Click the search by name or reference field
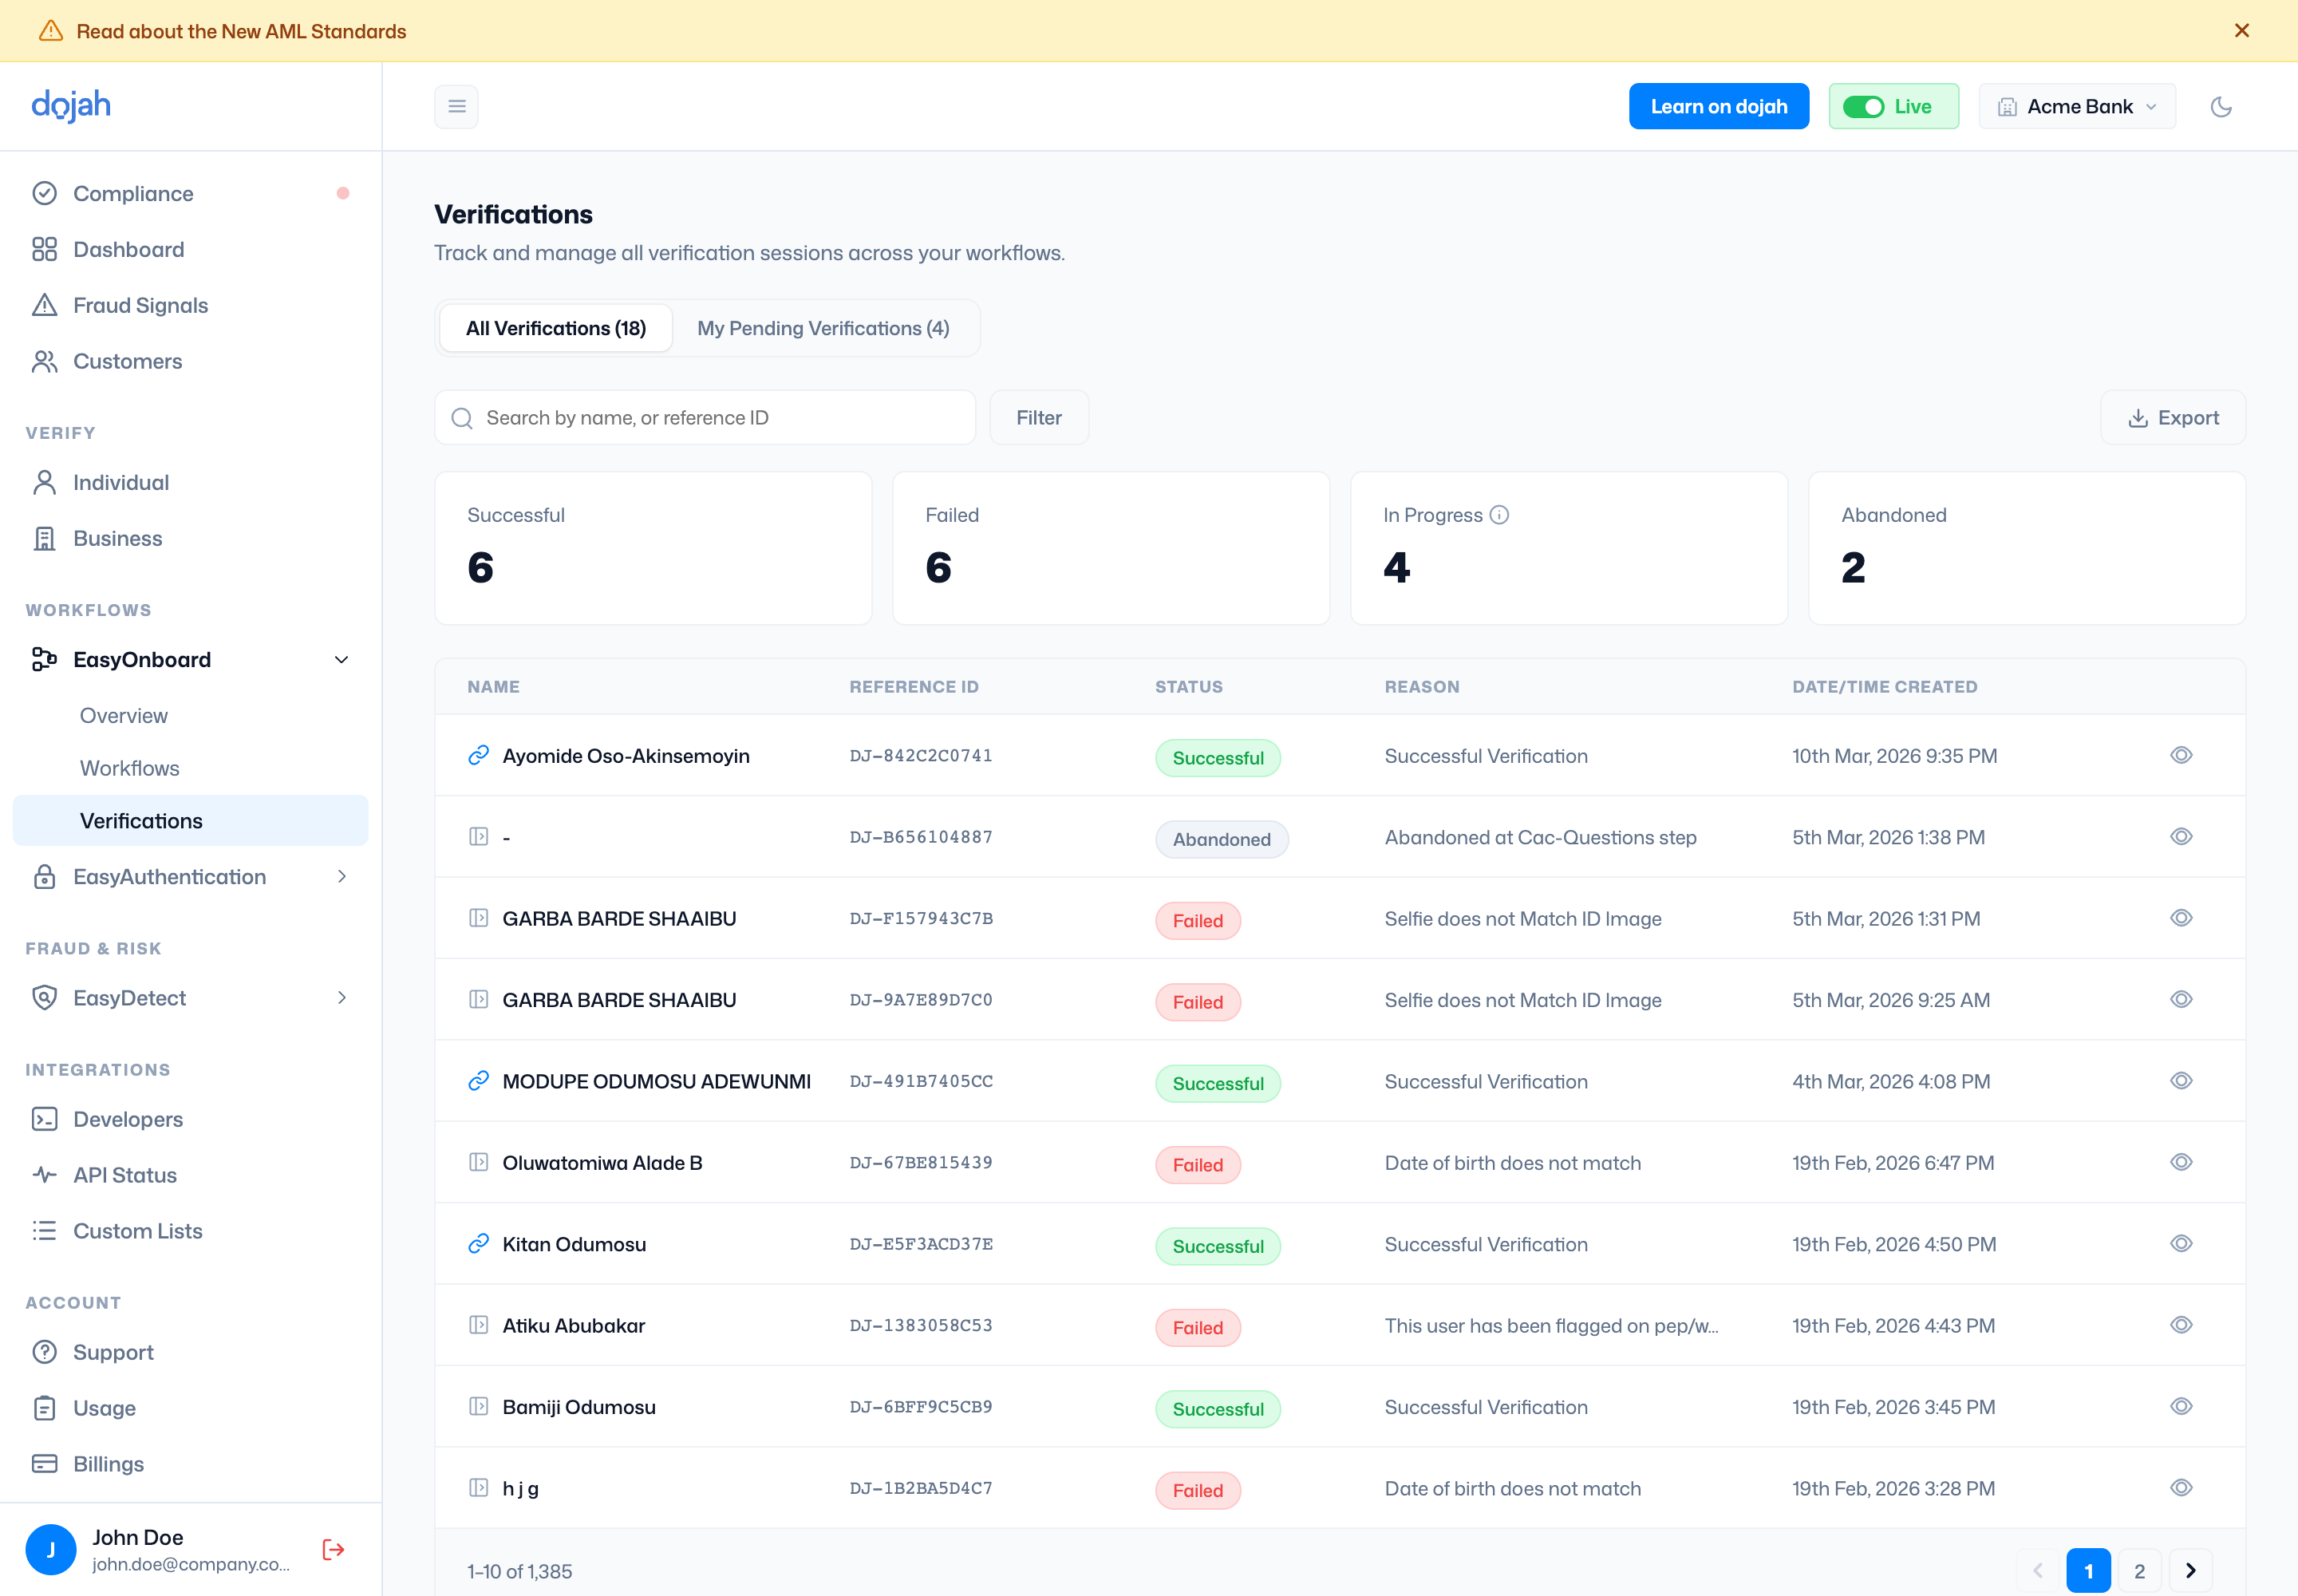Viewport: 2298px width, 1596px height. click(705, 418)
